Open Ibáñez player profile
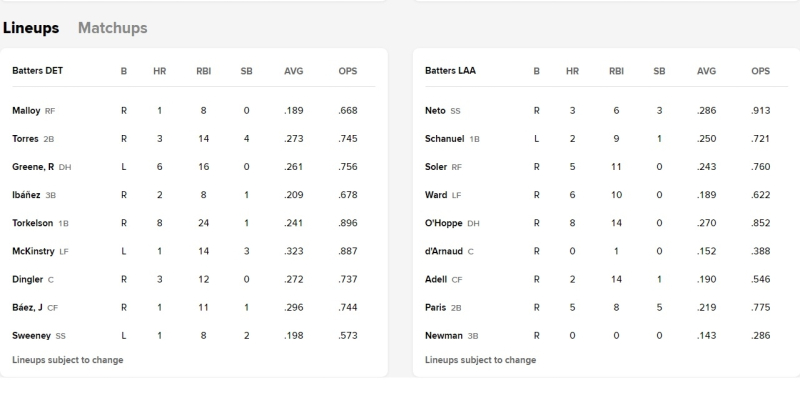The width and height of the screenshot is (800, 405). [x=26, y=195]
